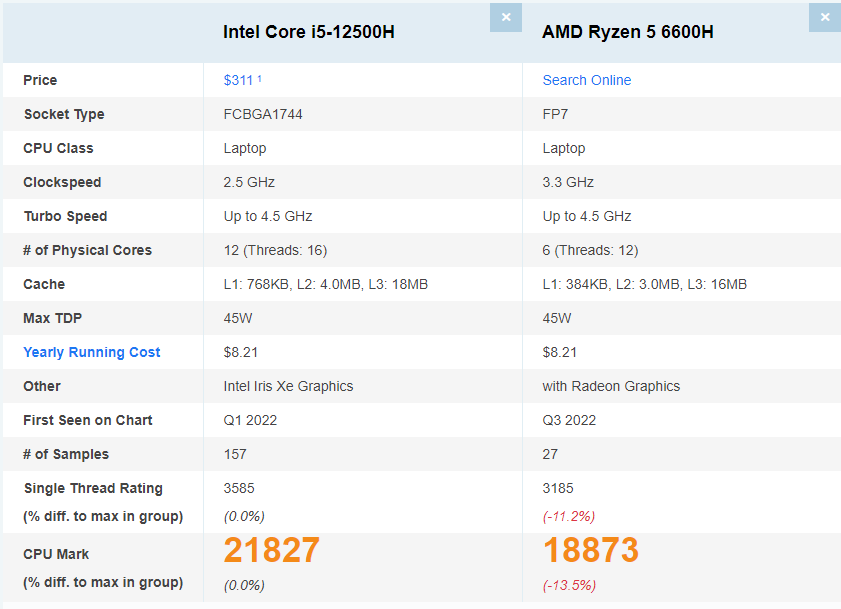Click the Price row label
The width and height of the screenshot is (841, 609).
coord(40,80)
